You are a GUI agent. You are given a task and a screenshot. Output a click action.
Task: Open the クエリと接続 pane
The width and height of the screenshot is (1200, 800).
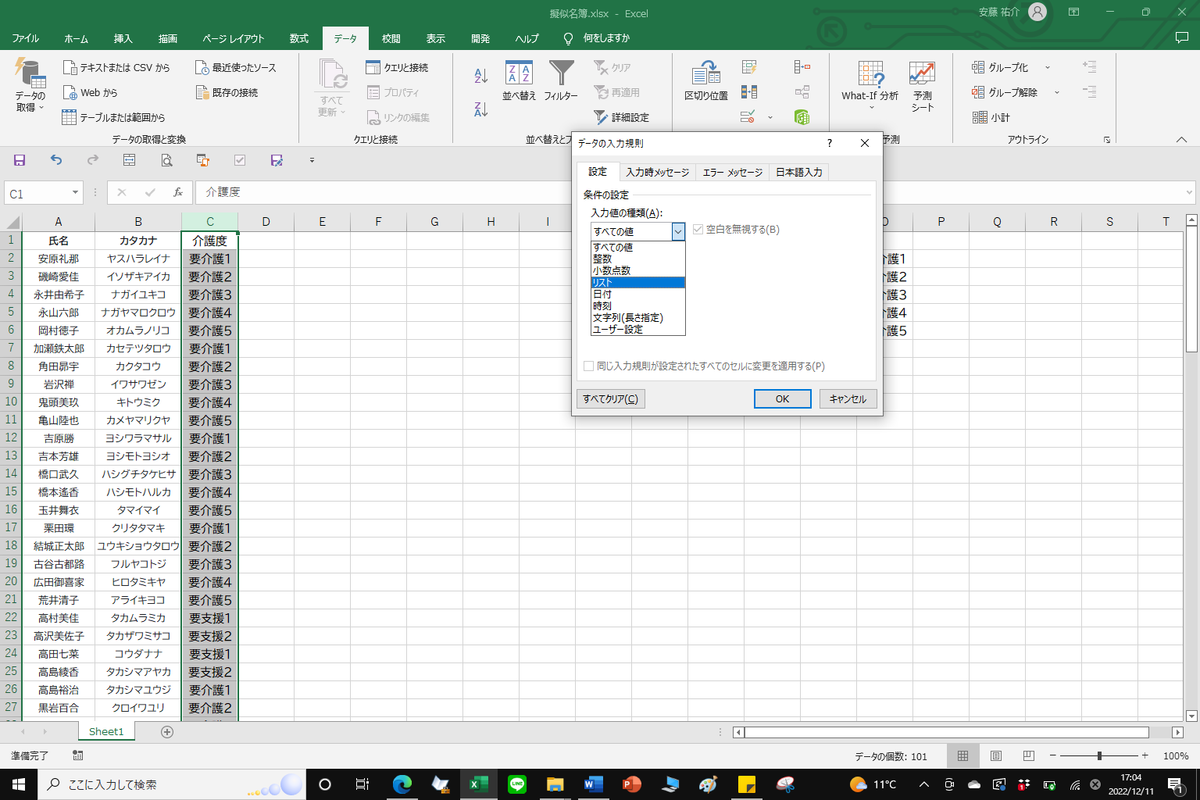(x=396, y=67)
